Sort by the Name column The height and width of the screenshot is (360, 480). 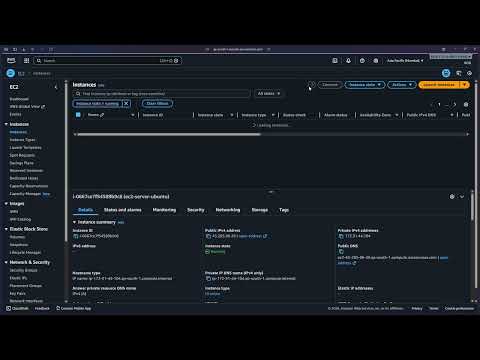click(132, 115)
